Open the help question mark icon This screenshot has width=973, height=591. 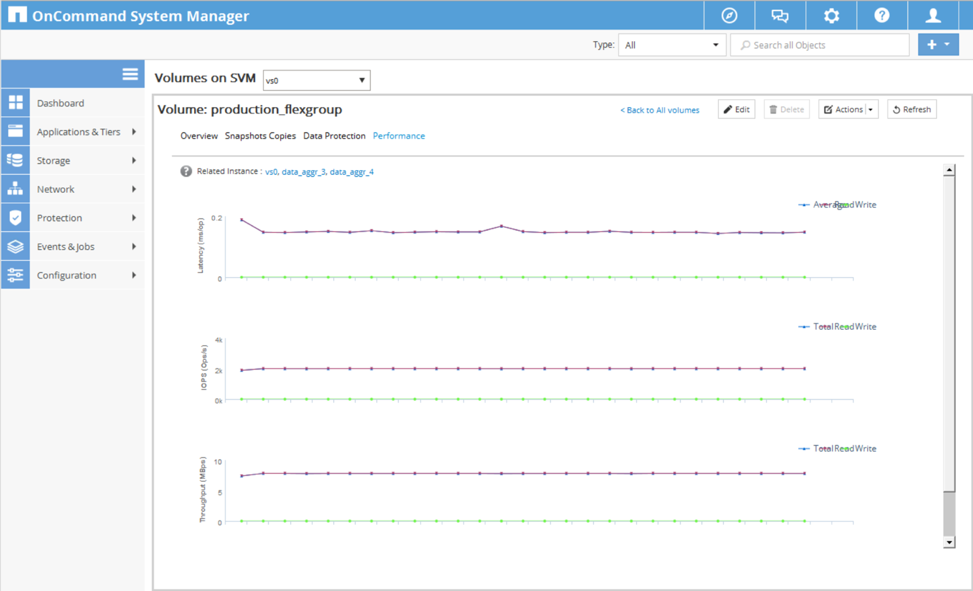[x=882, y=16]
